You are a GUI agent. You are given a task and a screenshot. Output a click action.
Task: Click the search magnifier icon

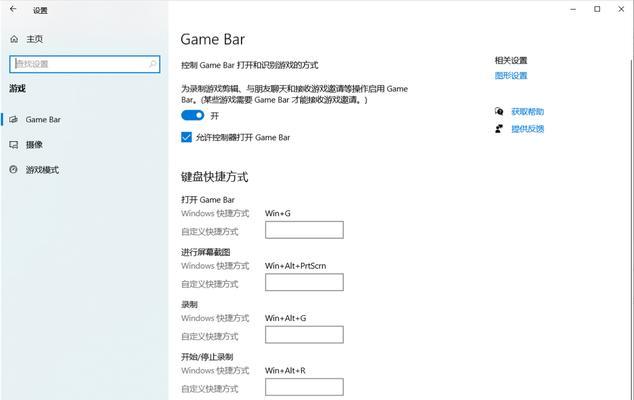[x=153, y=64]
